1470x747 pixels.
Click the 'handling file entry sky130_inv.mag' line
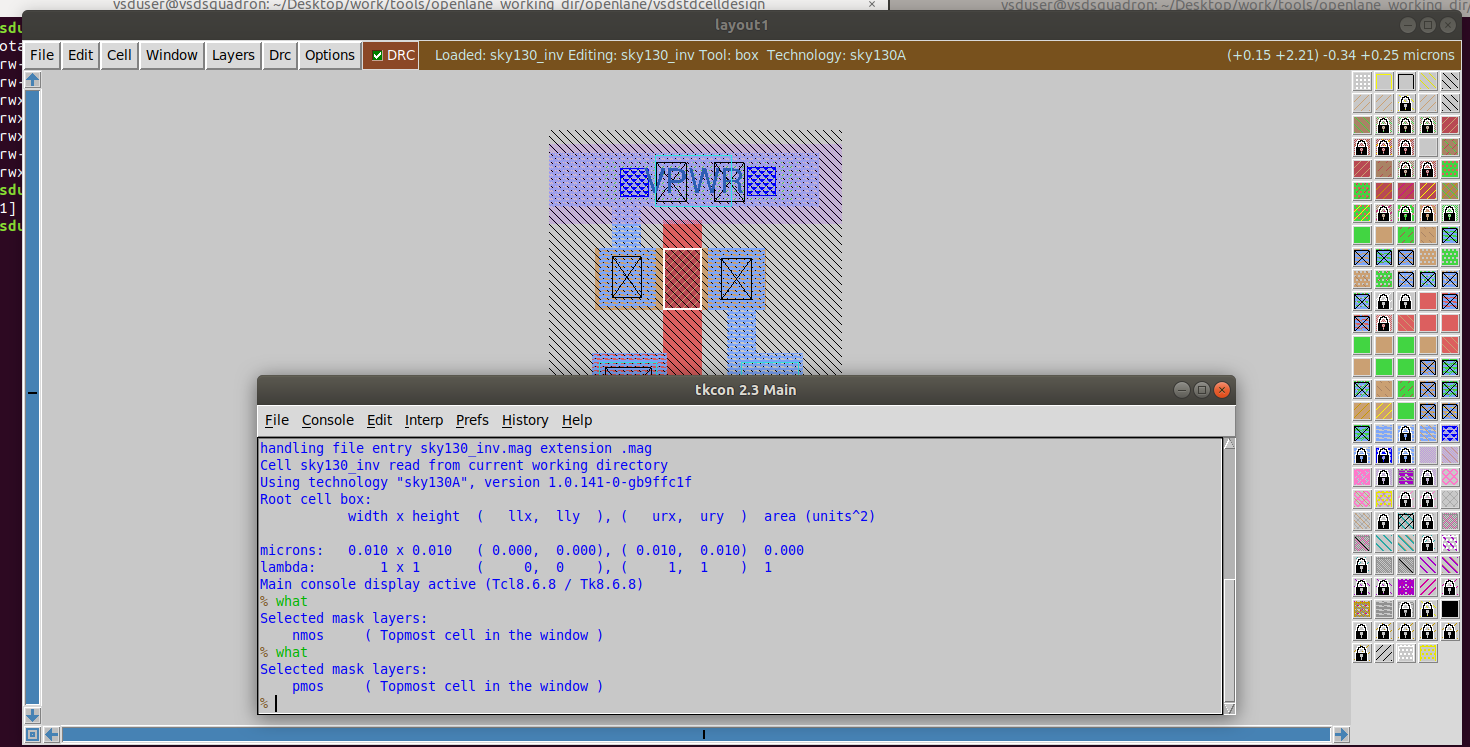(x=456, y=448)
